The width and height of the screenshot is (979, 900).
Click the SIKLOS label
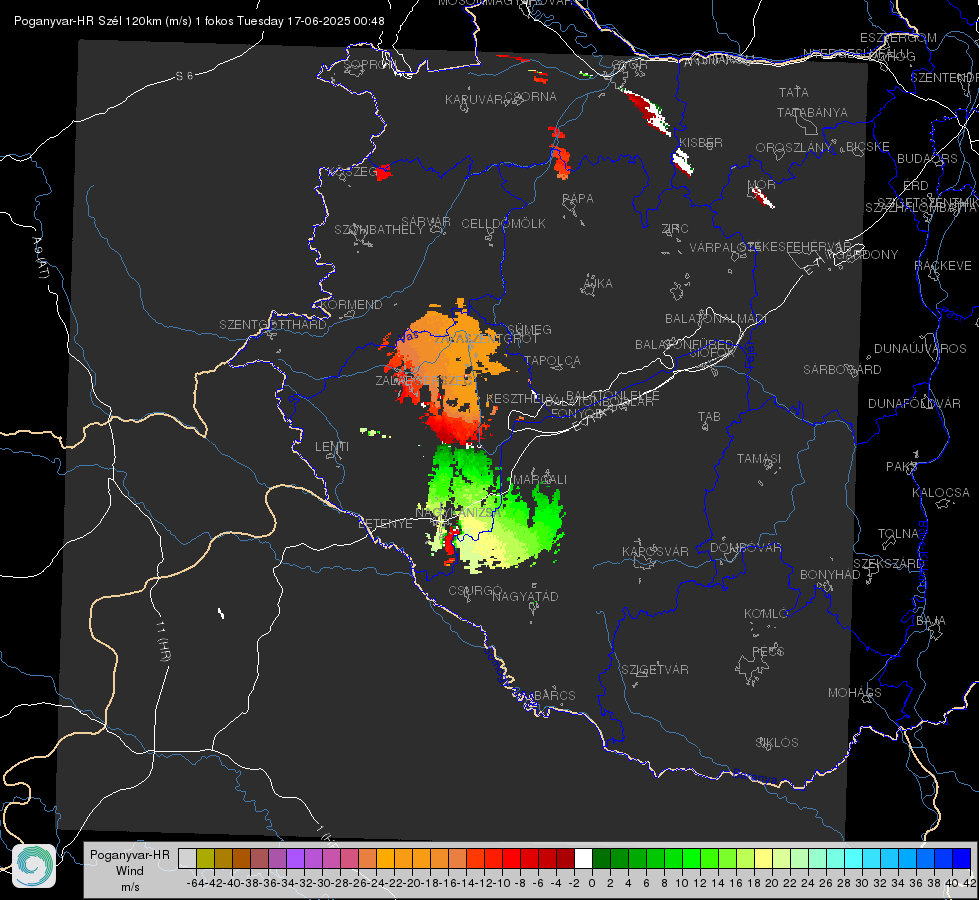tap(777, 742)
